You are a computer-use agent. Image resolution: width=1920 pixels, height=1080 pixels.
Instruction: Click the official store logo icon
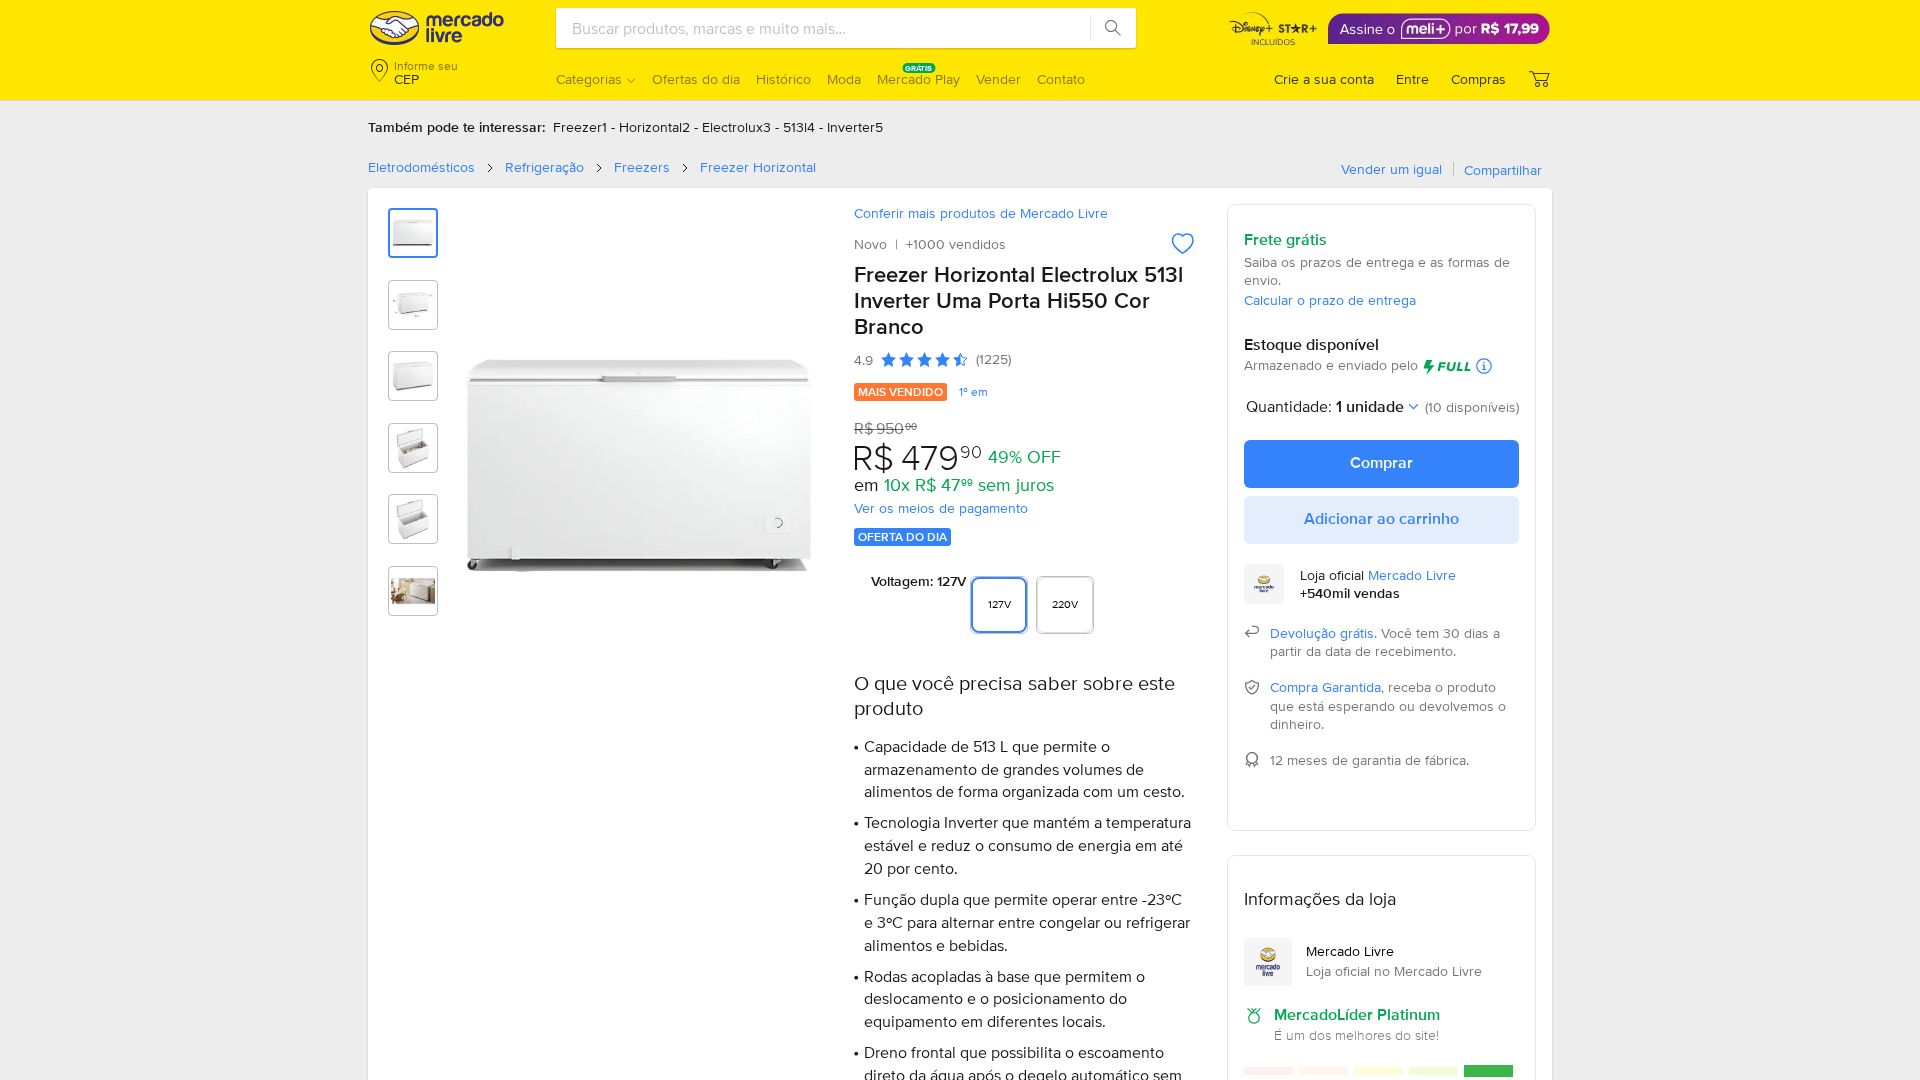tap(1264, 584)
